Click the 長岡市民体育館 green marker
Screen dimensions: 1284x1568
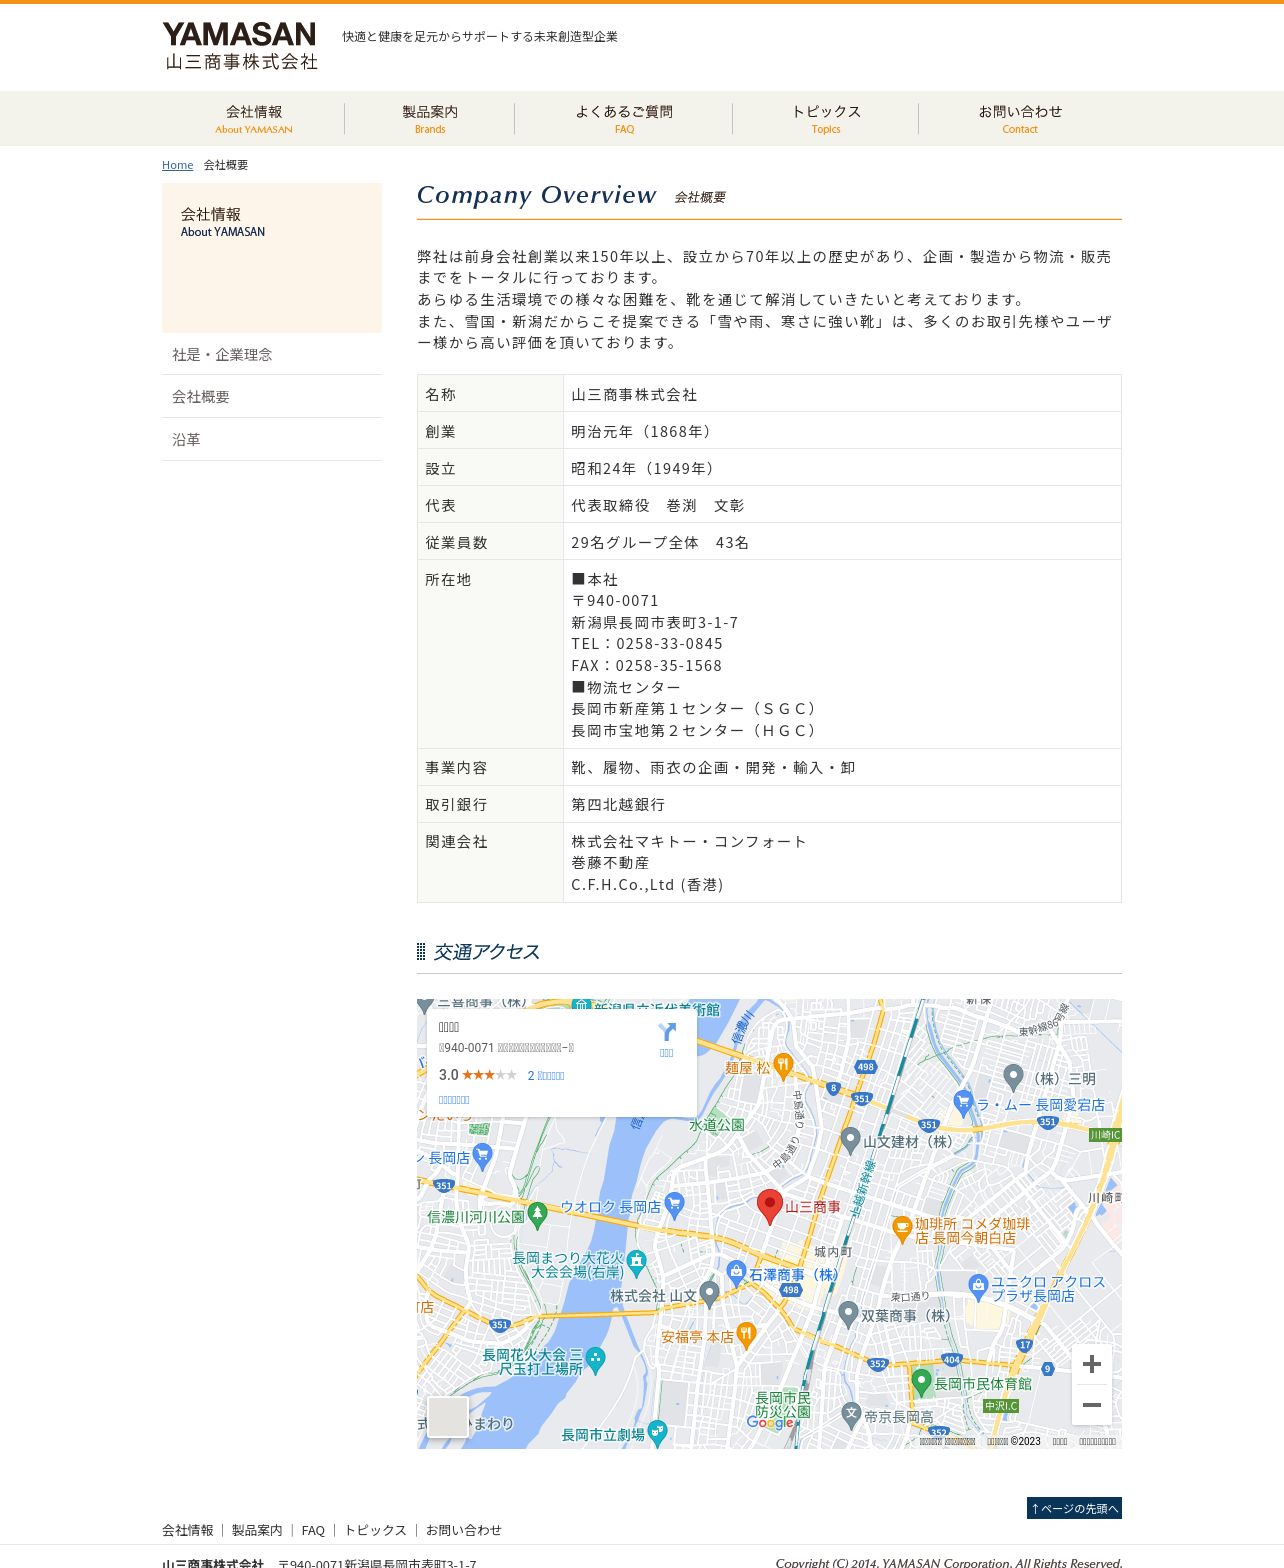pos(921,1382)
